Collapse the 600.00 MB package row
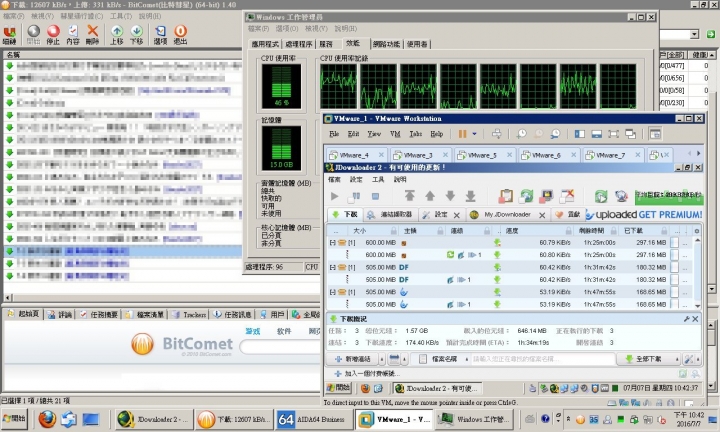The height and width of the screenshot is (432, 720). (332, 243)
